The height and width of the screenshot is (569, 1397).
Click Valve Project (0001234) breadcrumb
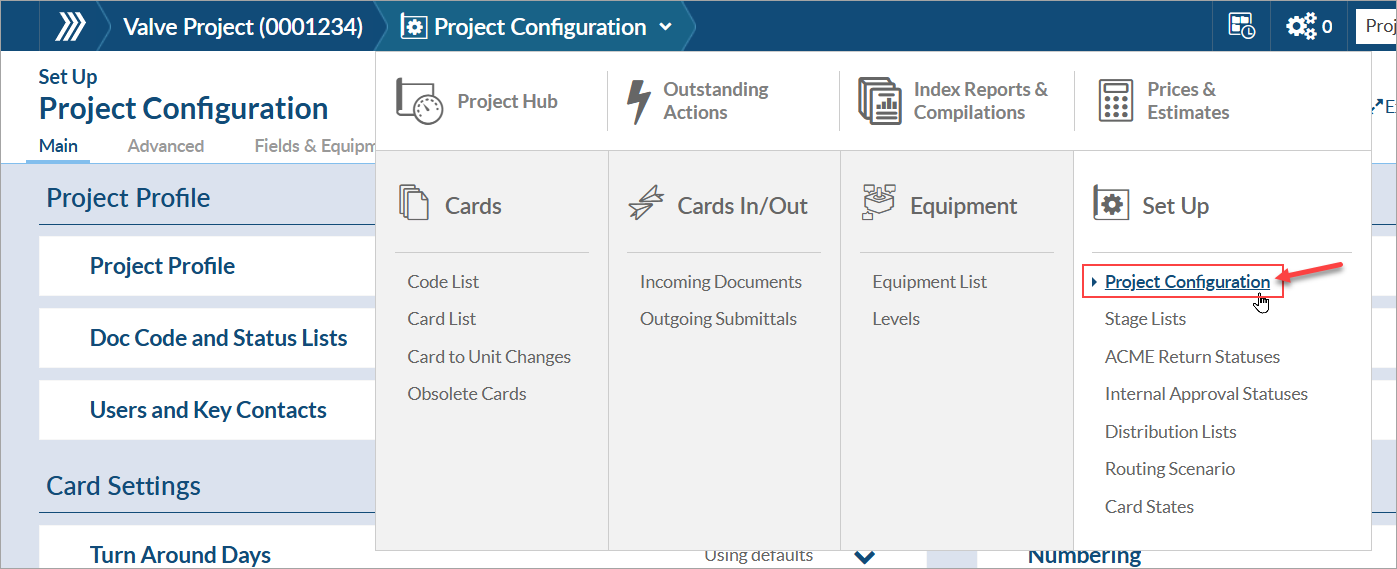coord(242,27)
